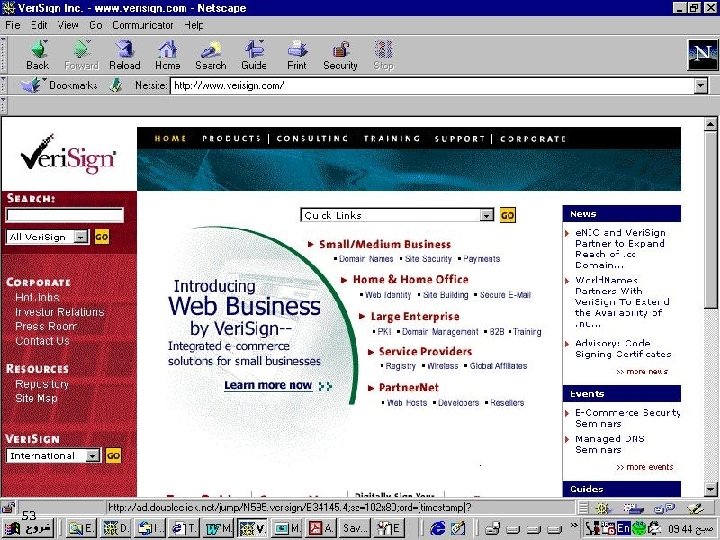Select the PRODUCTS navigation tab
Image resolution: width=720 pixels, height=540 pixels.
(231, 138)
